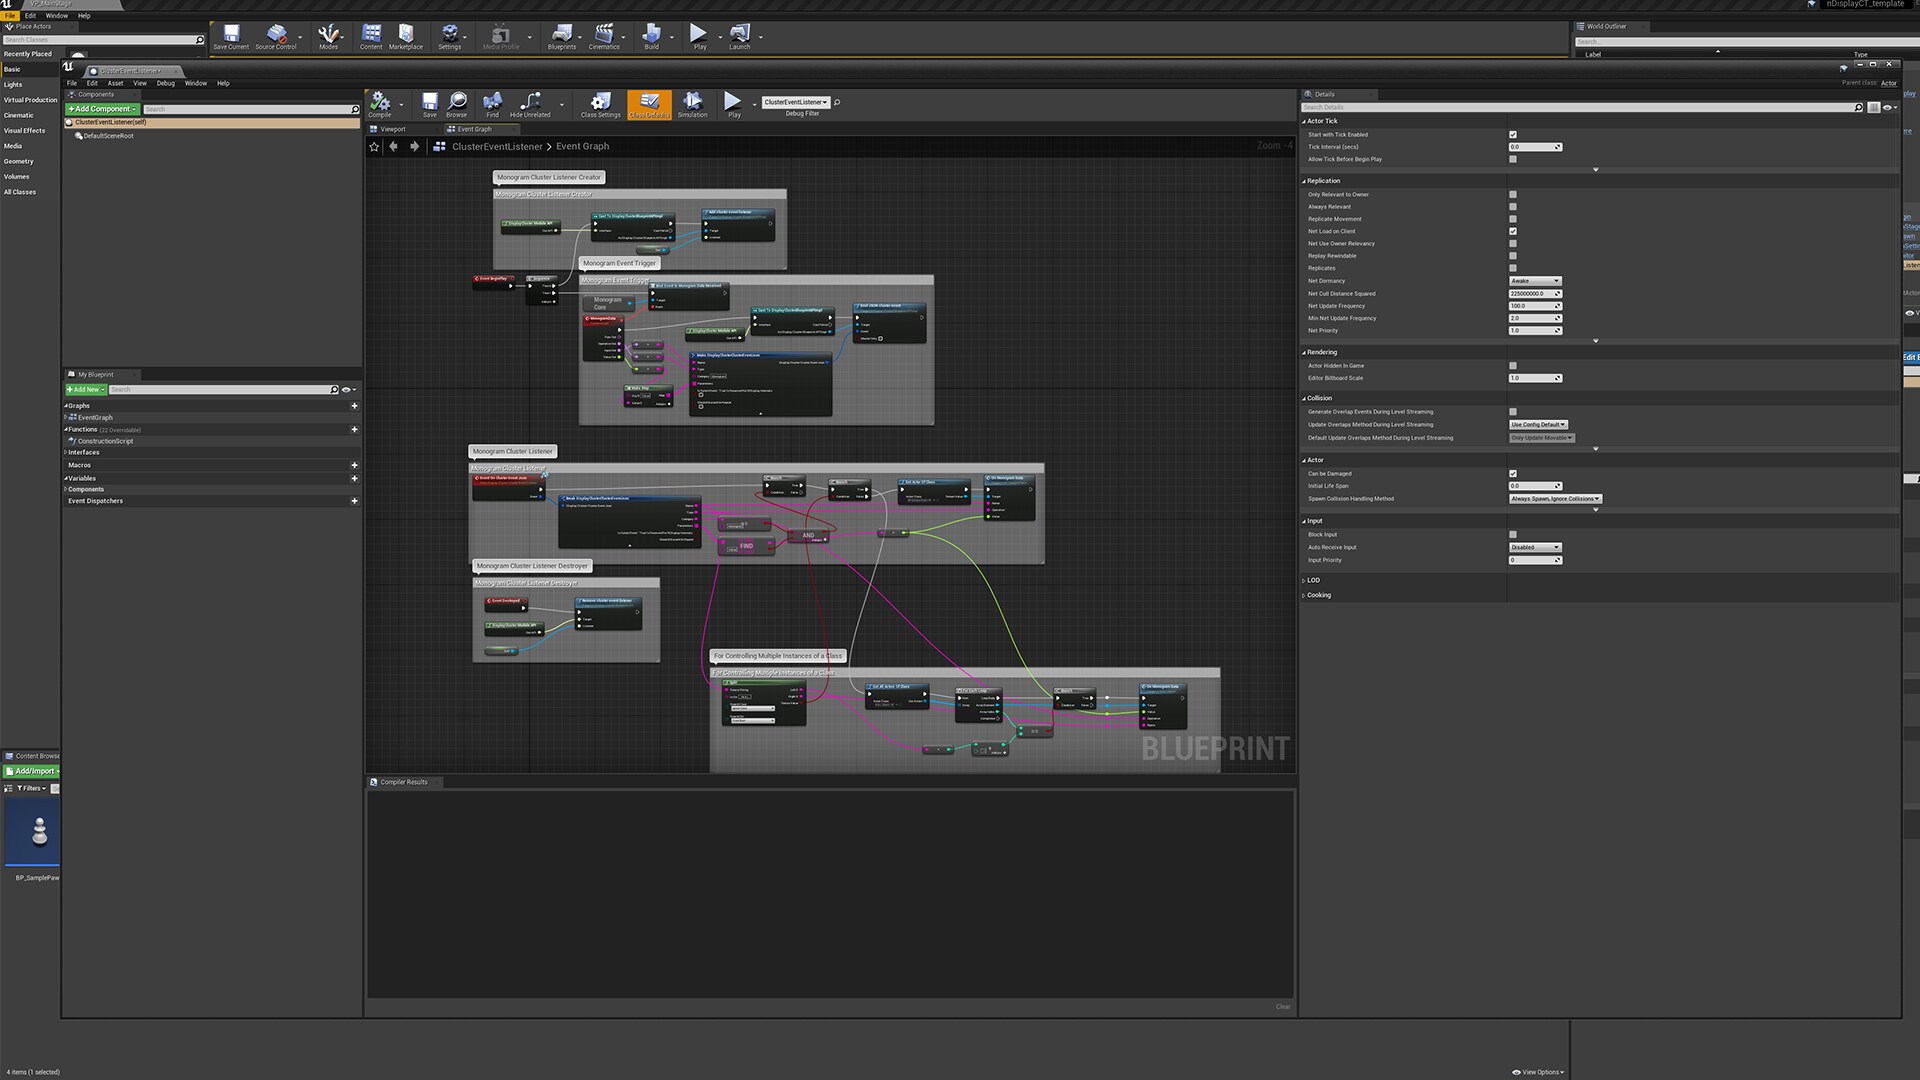Open the Debug menu in blueprint editor

point(165,83)
